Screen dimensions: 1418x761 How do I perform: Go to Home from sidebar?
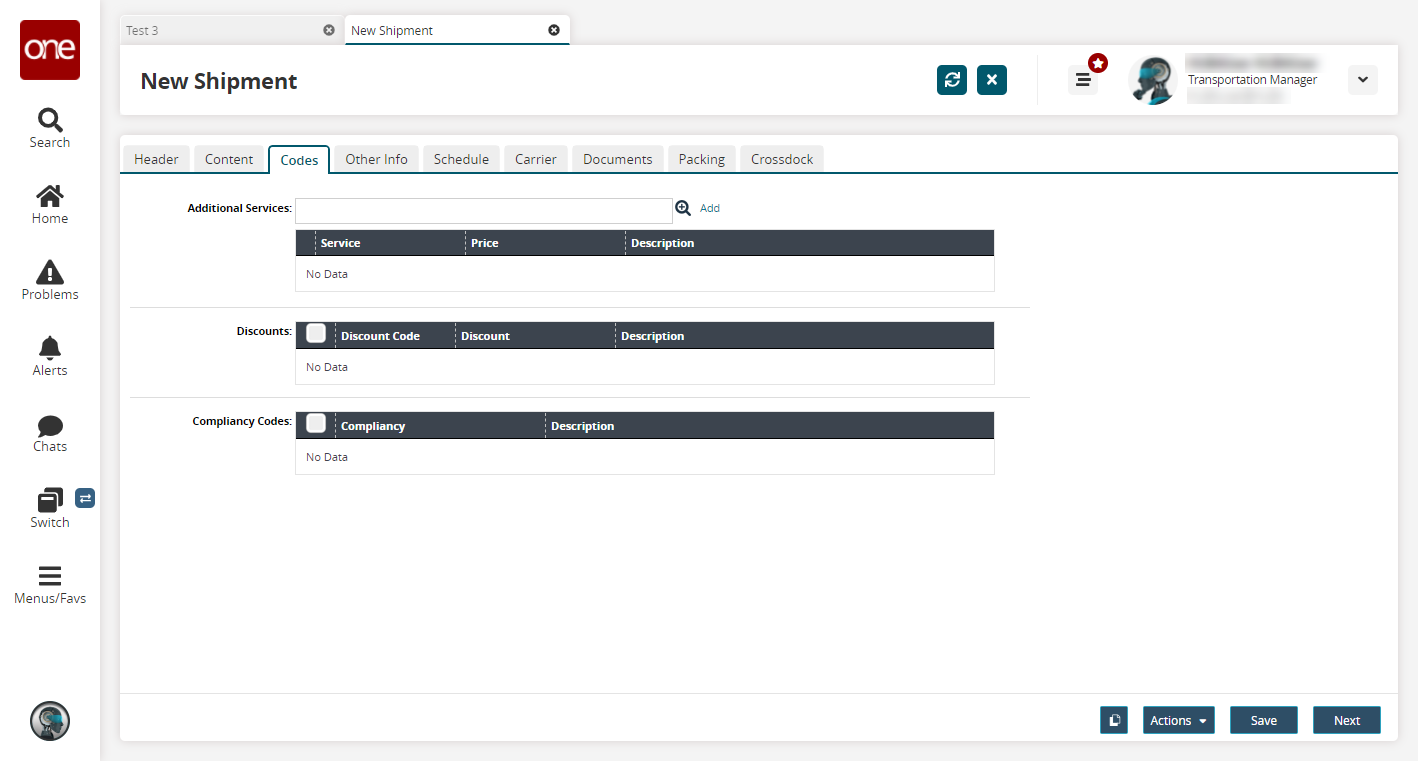pos(50,204)
